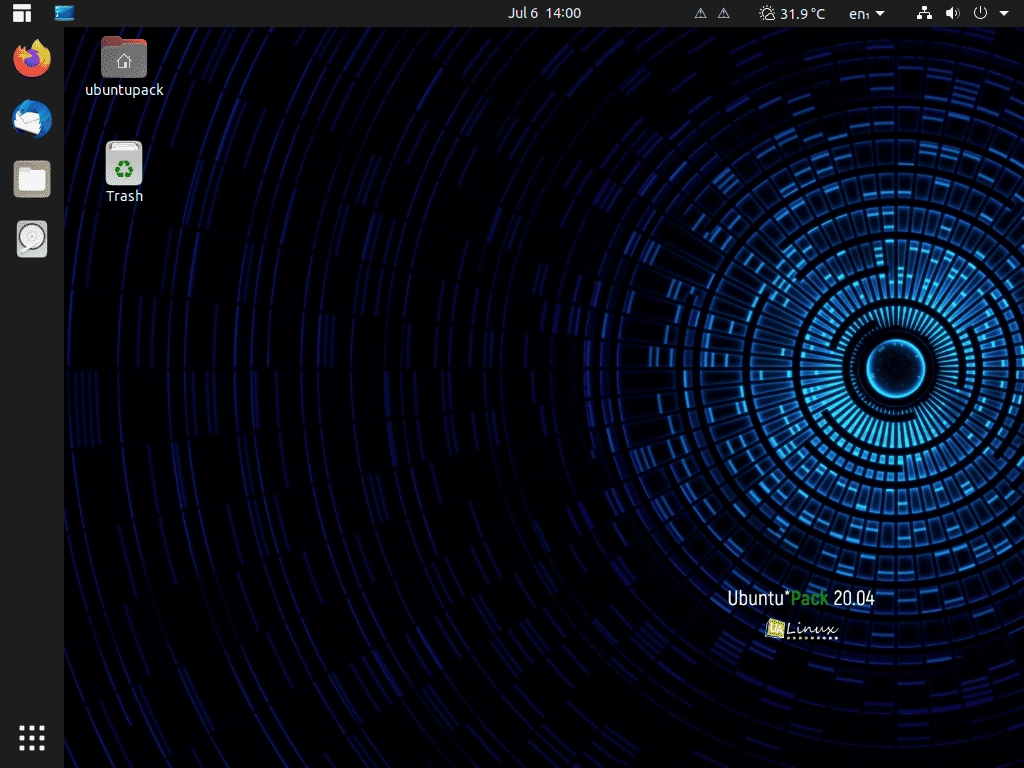Screen dimensions: 1024x768
Task: Click the power icon in top bar
Action: tap(980, 13)
